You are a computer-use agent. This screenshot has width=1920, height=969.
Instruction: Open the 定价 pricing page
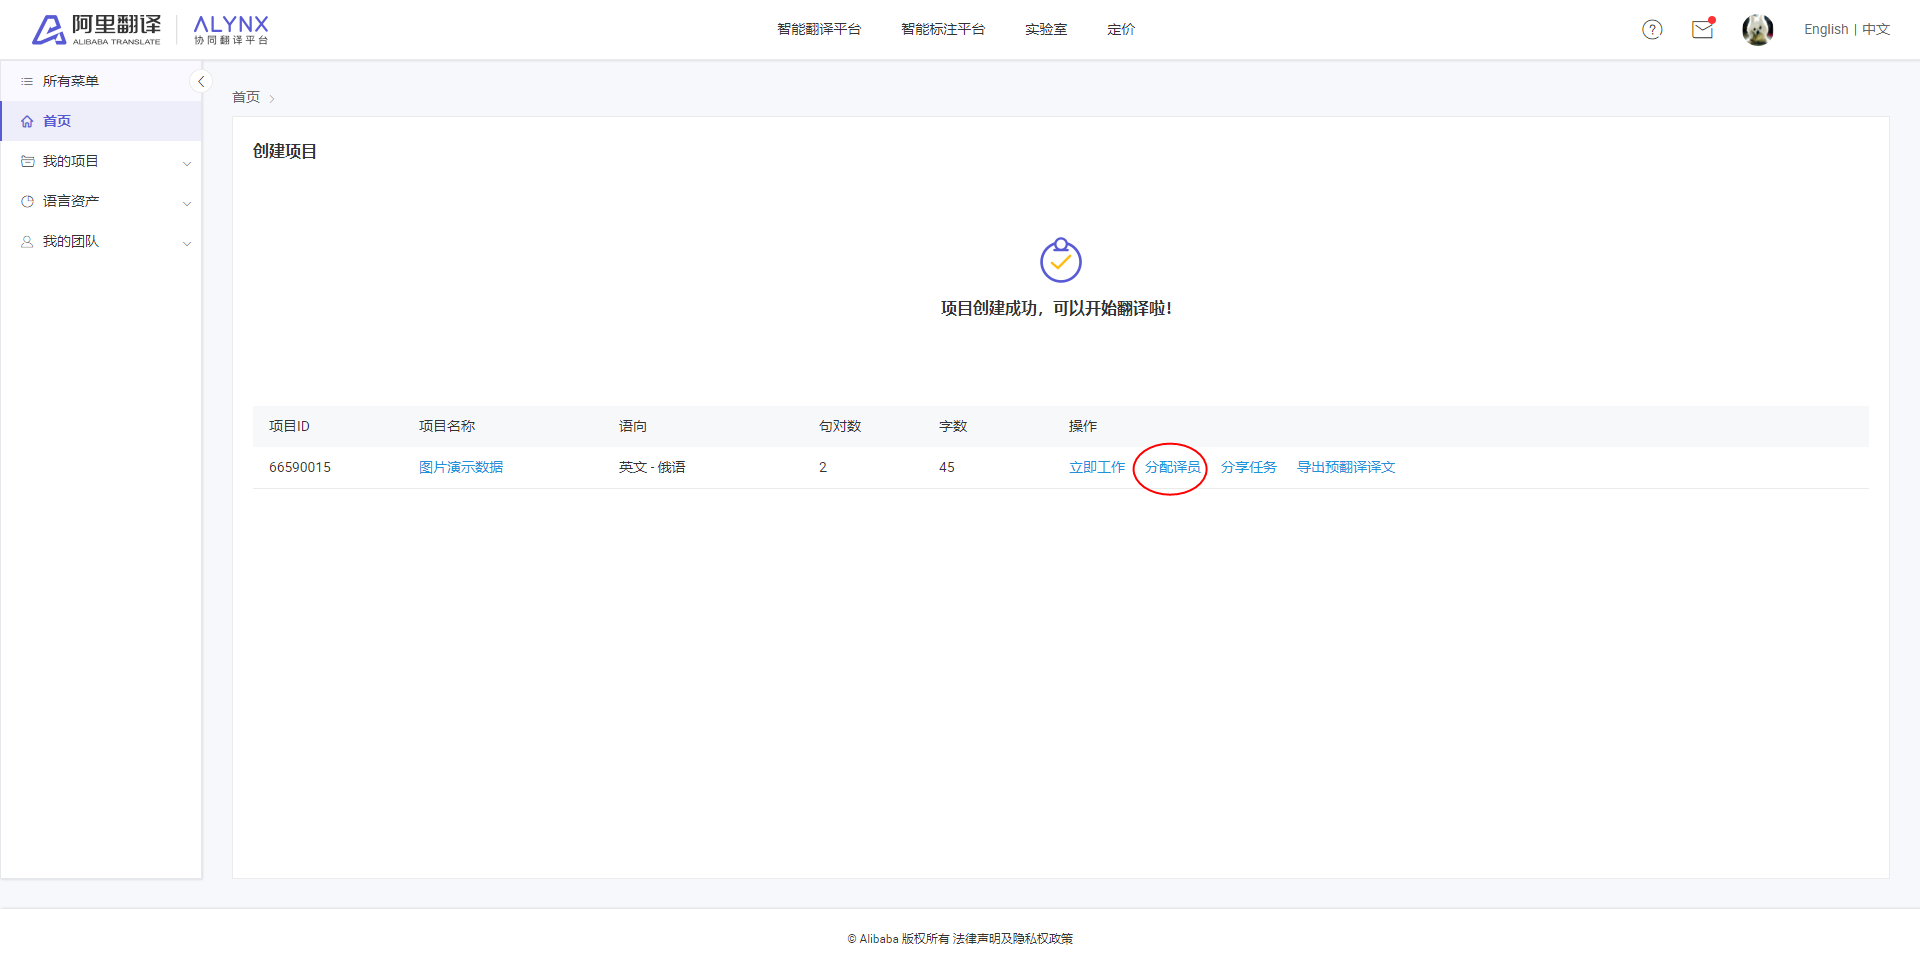[x=1121, y=30]
